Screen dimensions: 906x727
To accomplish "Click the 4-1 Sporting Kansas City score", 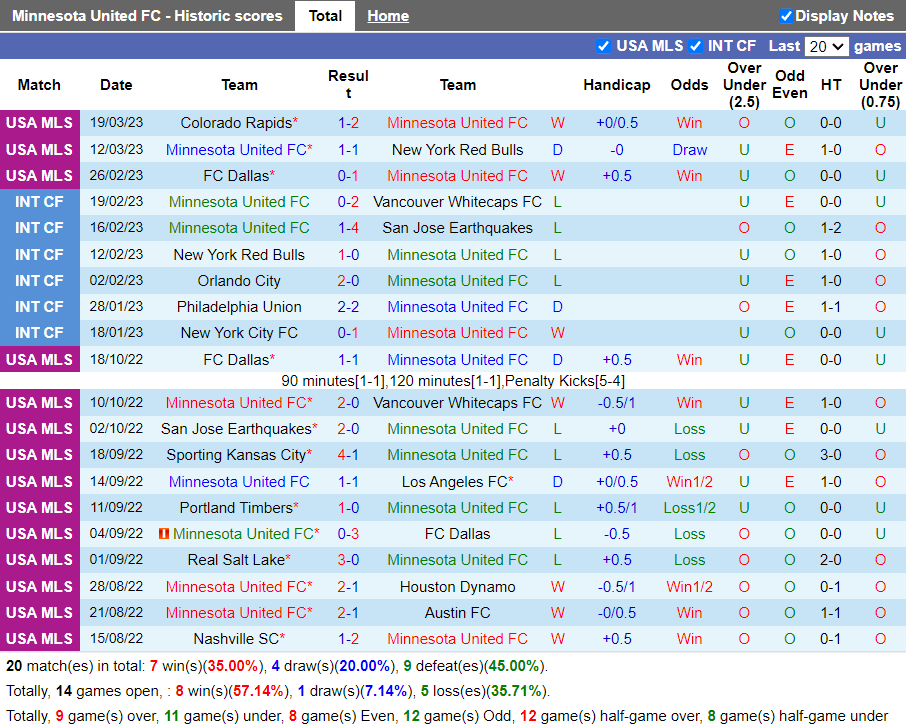I will point(348,455).
